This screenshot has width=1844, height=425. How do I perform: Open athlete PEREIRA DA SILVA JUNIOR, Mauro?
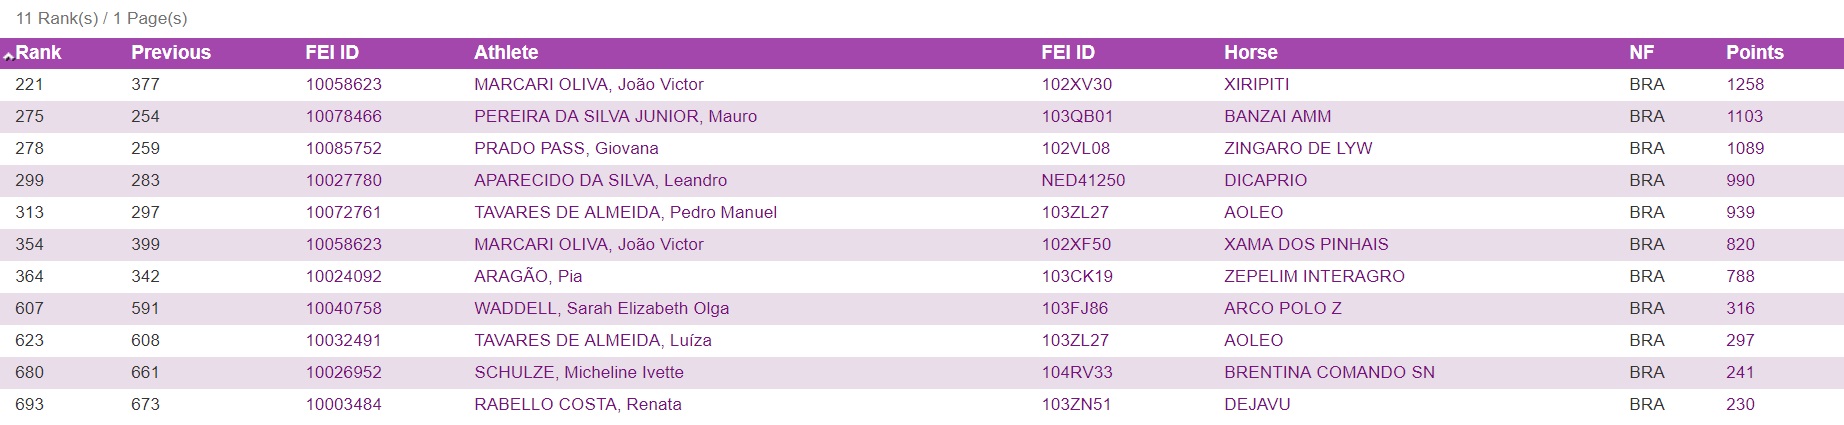pyautogui.click(x=615, y=117)
